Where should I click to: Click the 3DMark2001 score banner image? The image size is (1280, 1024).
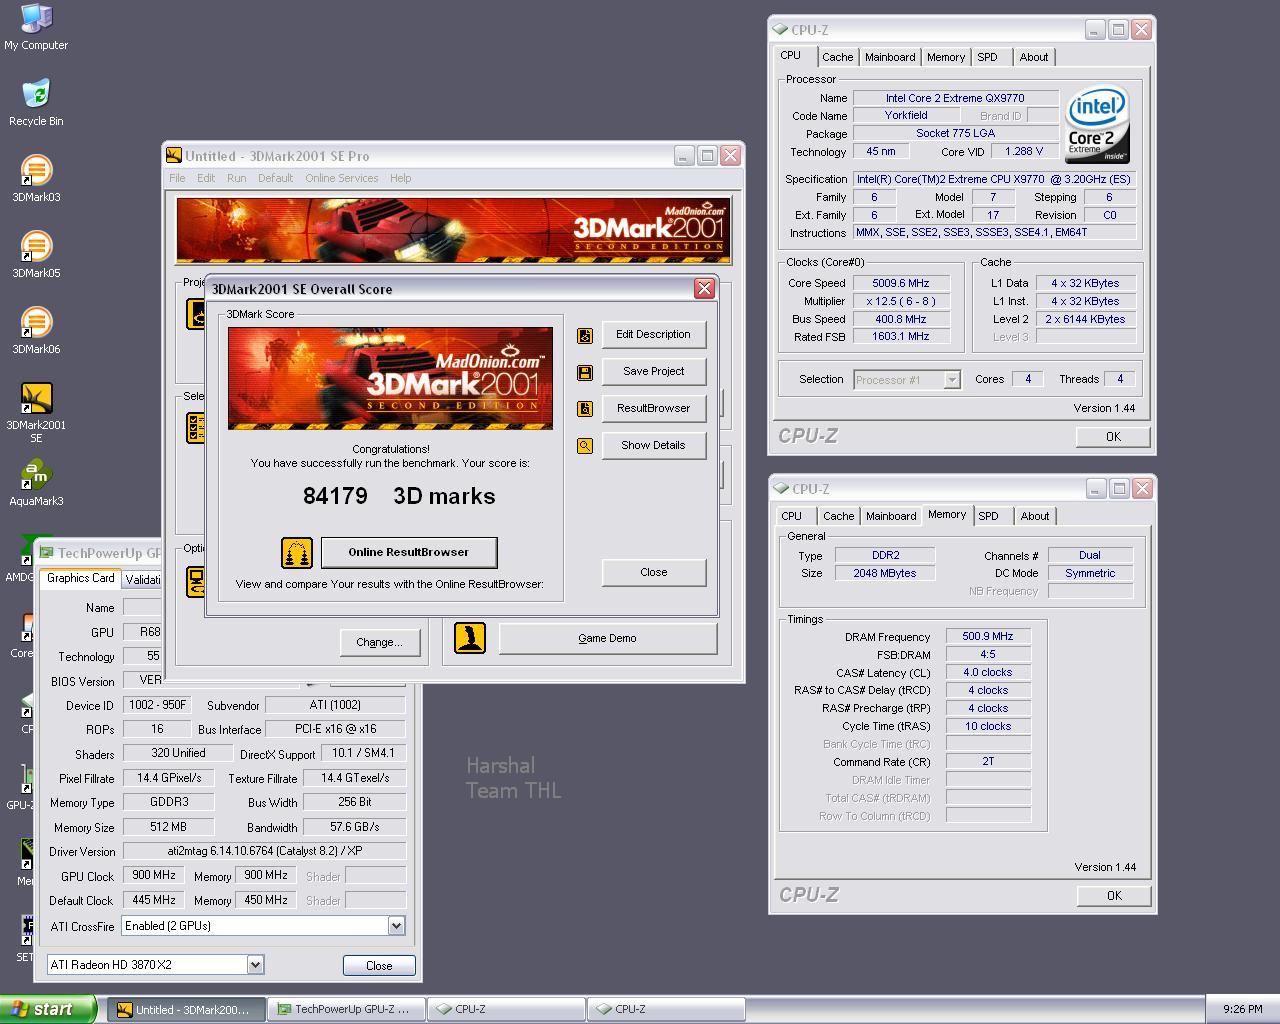pos(390,378)
